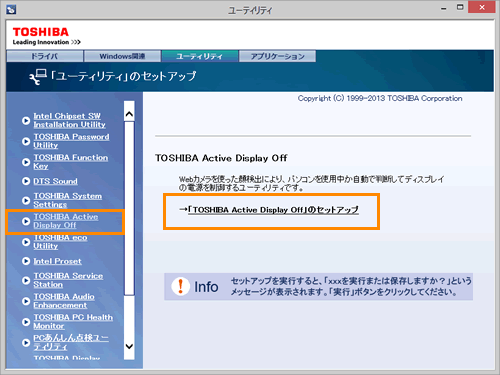Image resolution: width=500 pixels, height=375 pixels.
Task: Click bullet icon beside TOSHIBA Function Key
Action: coord(26,162)
